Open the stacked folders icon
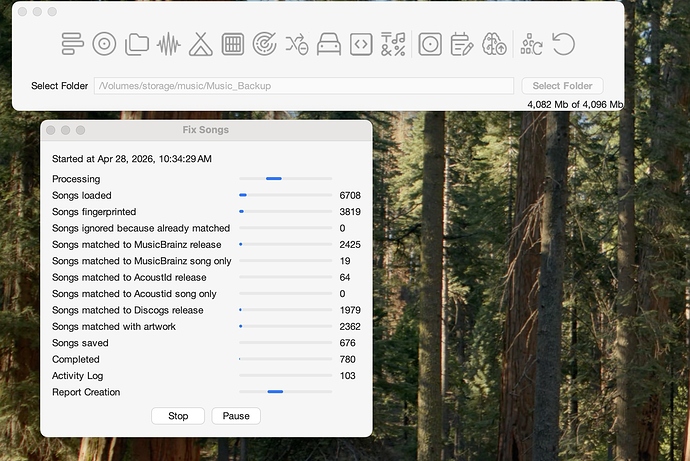 pos(137,44)
